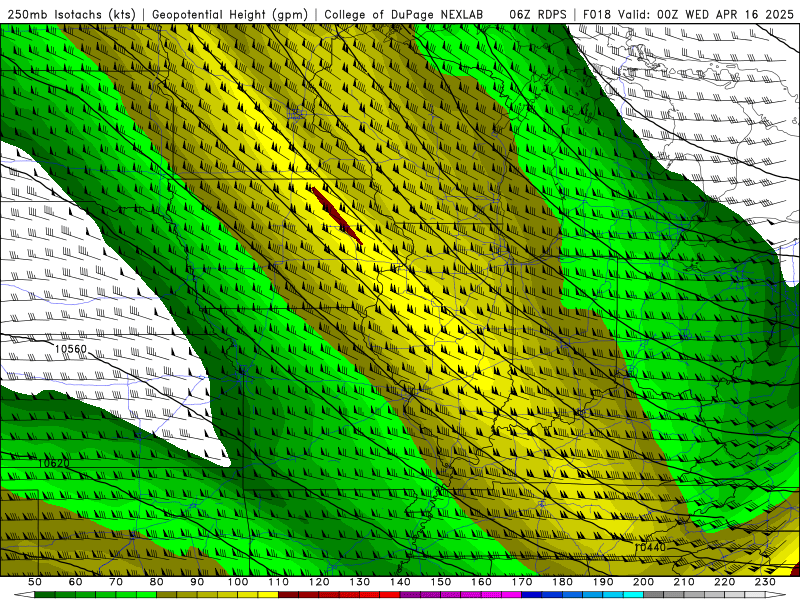Click the 90 value on the color scale
The width and height of the screenshot is (800, 600).
tap(197, 582)
